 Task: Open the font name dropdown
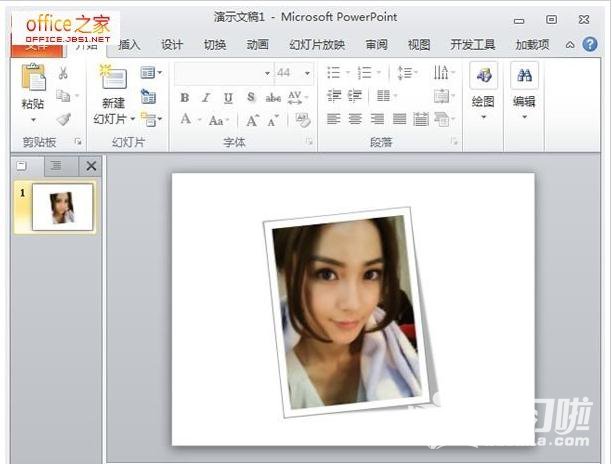coord(267,73)
